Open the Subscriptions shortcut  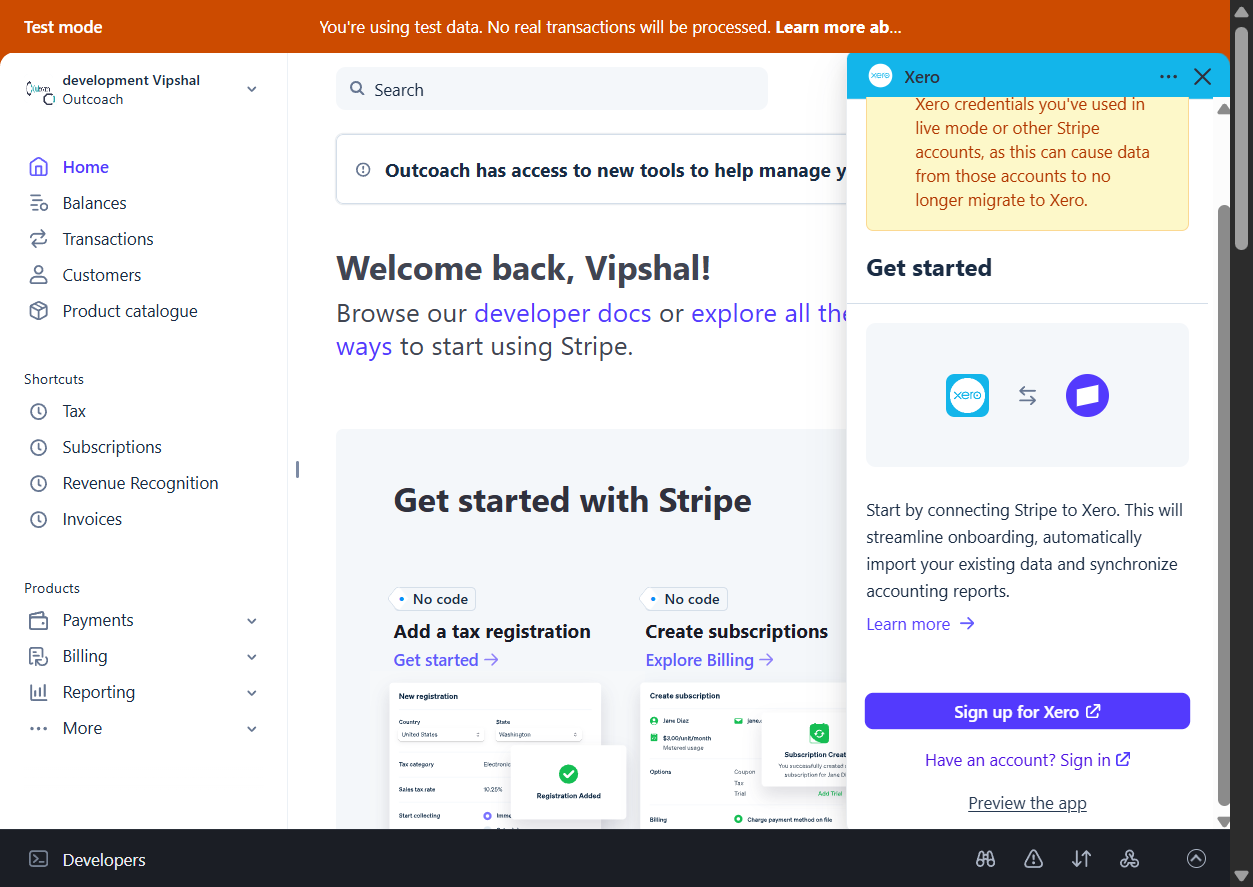pyautogui.click(x=112, y=447)
